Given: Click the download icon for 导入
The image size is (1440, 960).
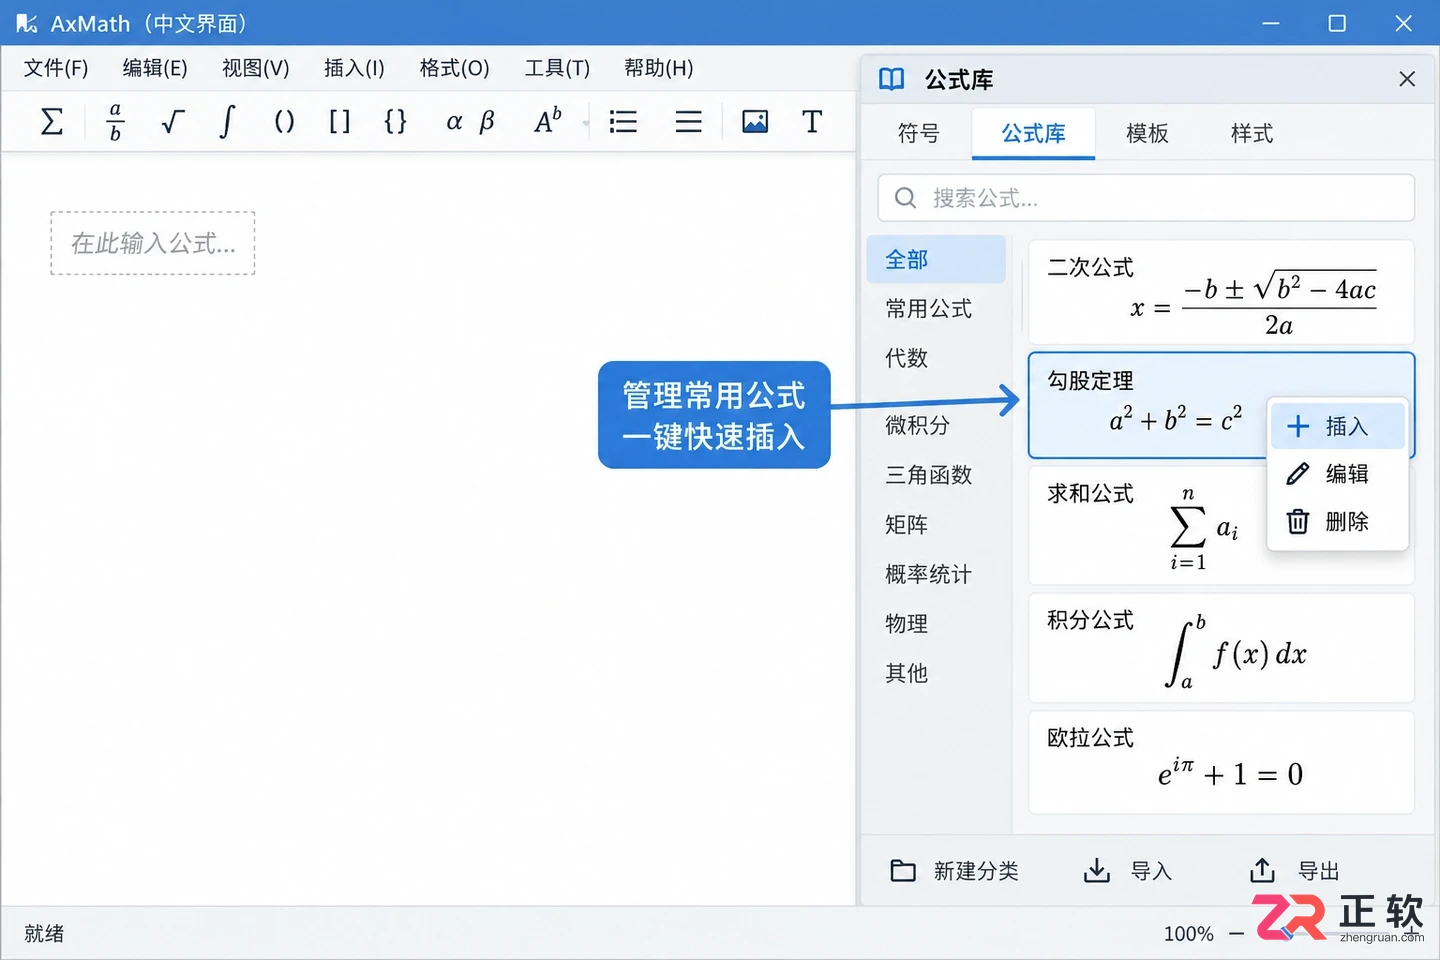Looking at the screenshot, I should [x=1097, y=871].
